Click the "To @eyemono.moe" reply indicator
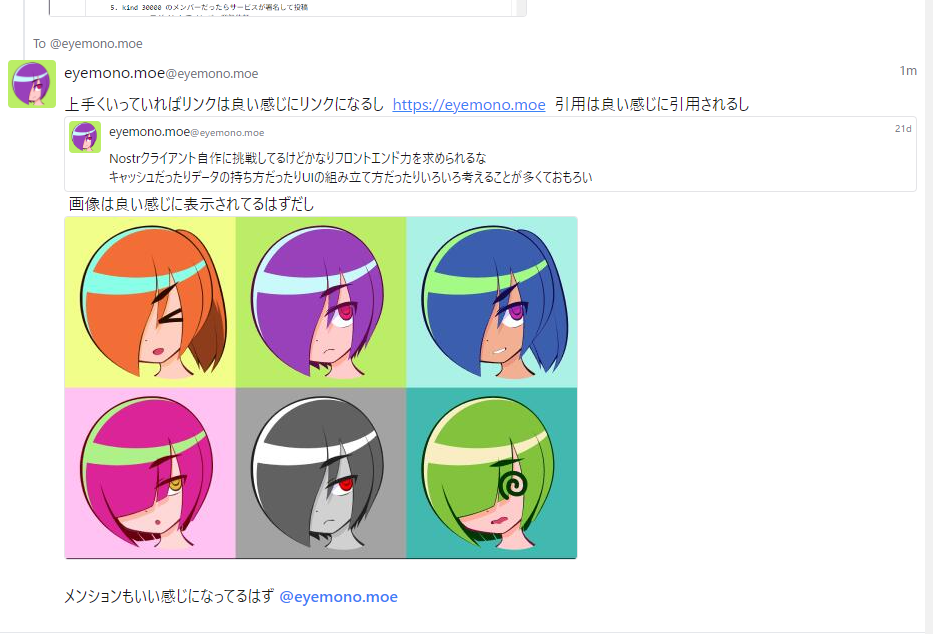 87,43
